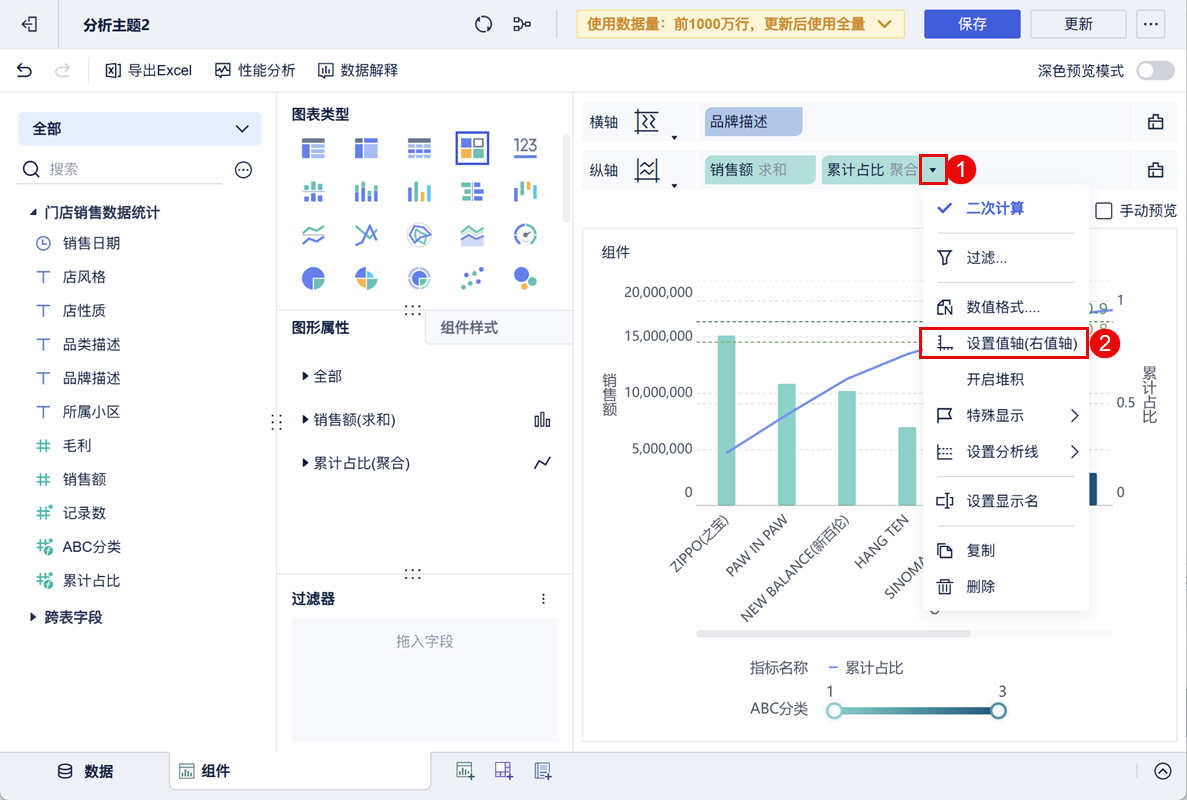The width and height of the screenshot is (1187, 800).
Task: Click the add component icon in bottom bar
Action: [466, 770]
